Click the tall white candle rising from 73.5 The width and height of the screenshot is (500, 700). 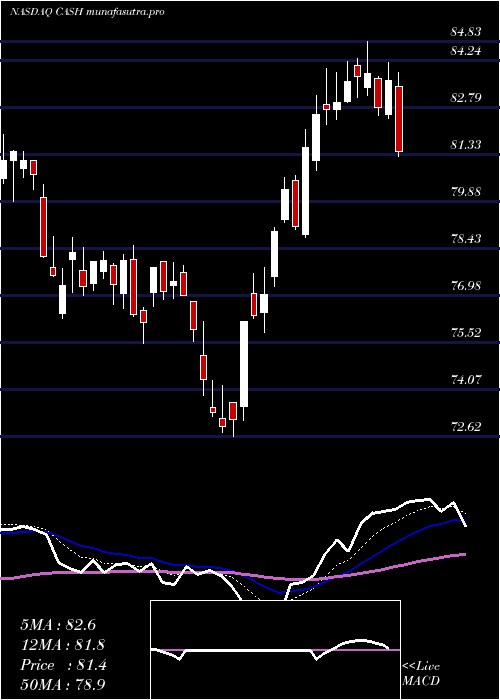[244, 364]
